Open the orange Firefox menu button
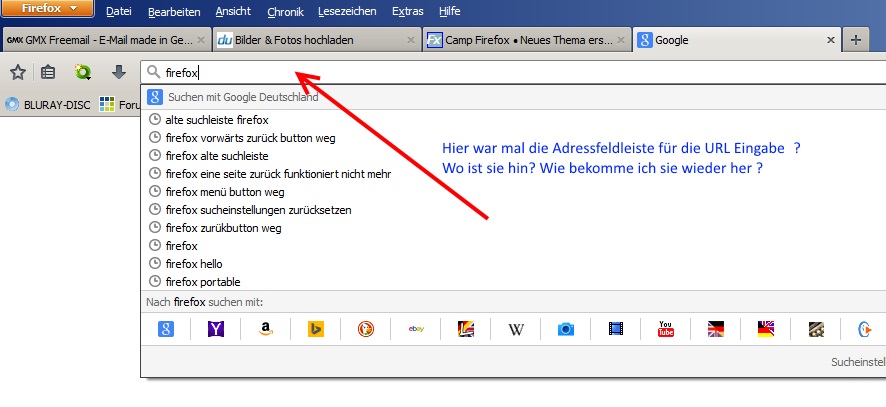This screenshot has height=407, width=886. point(47,9)
